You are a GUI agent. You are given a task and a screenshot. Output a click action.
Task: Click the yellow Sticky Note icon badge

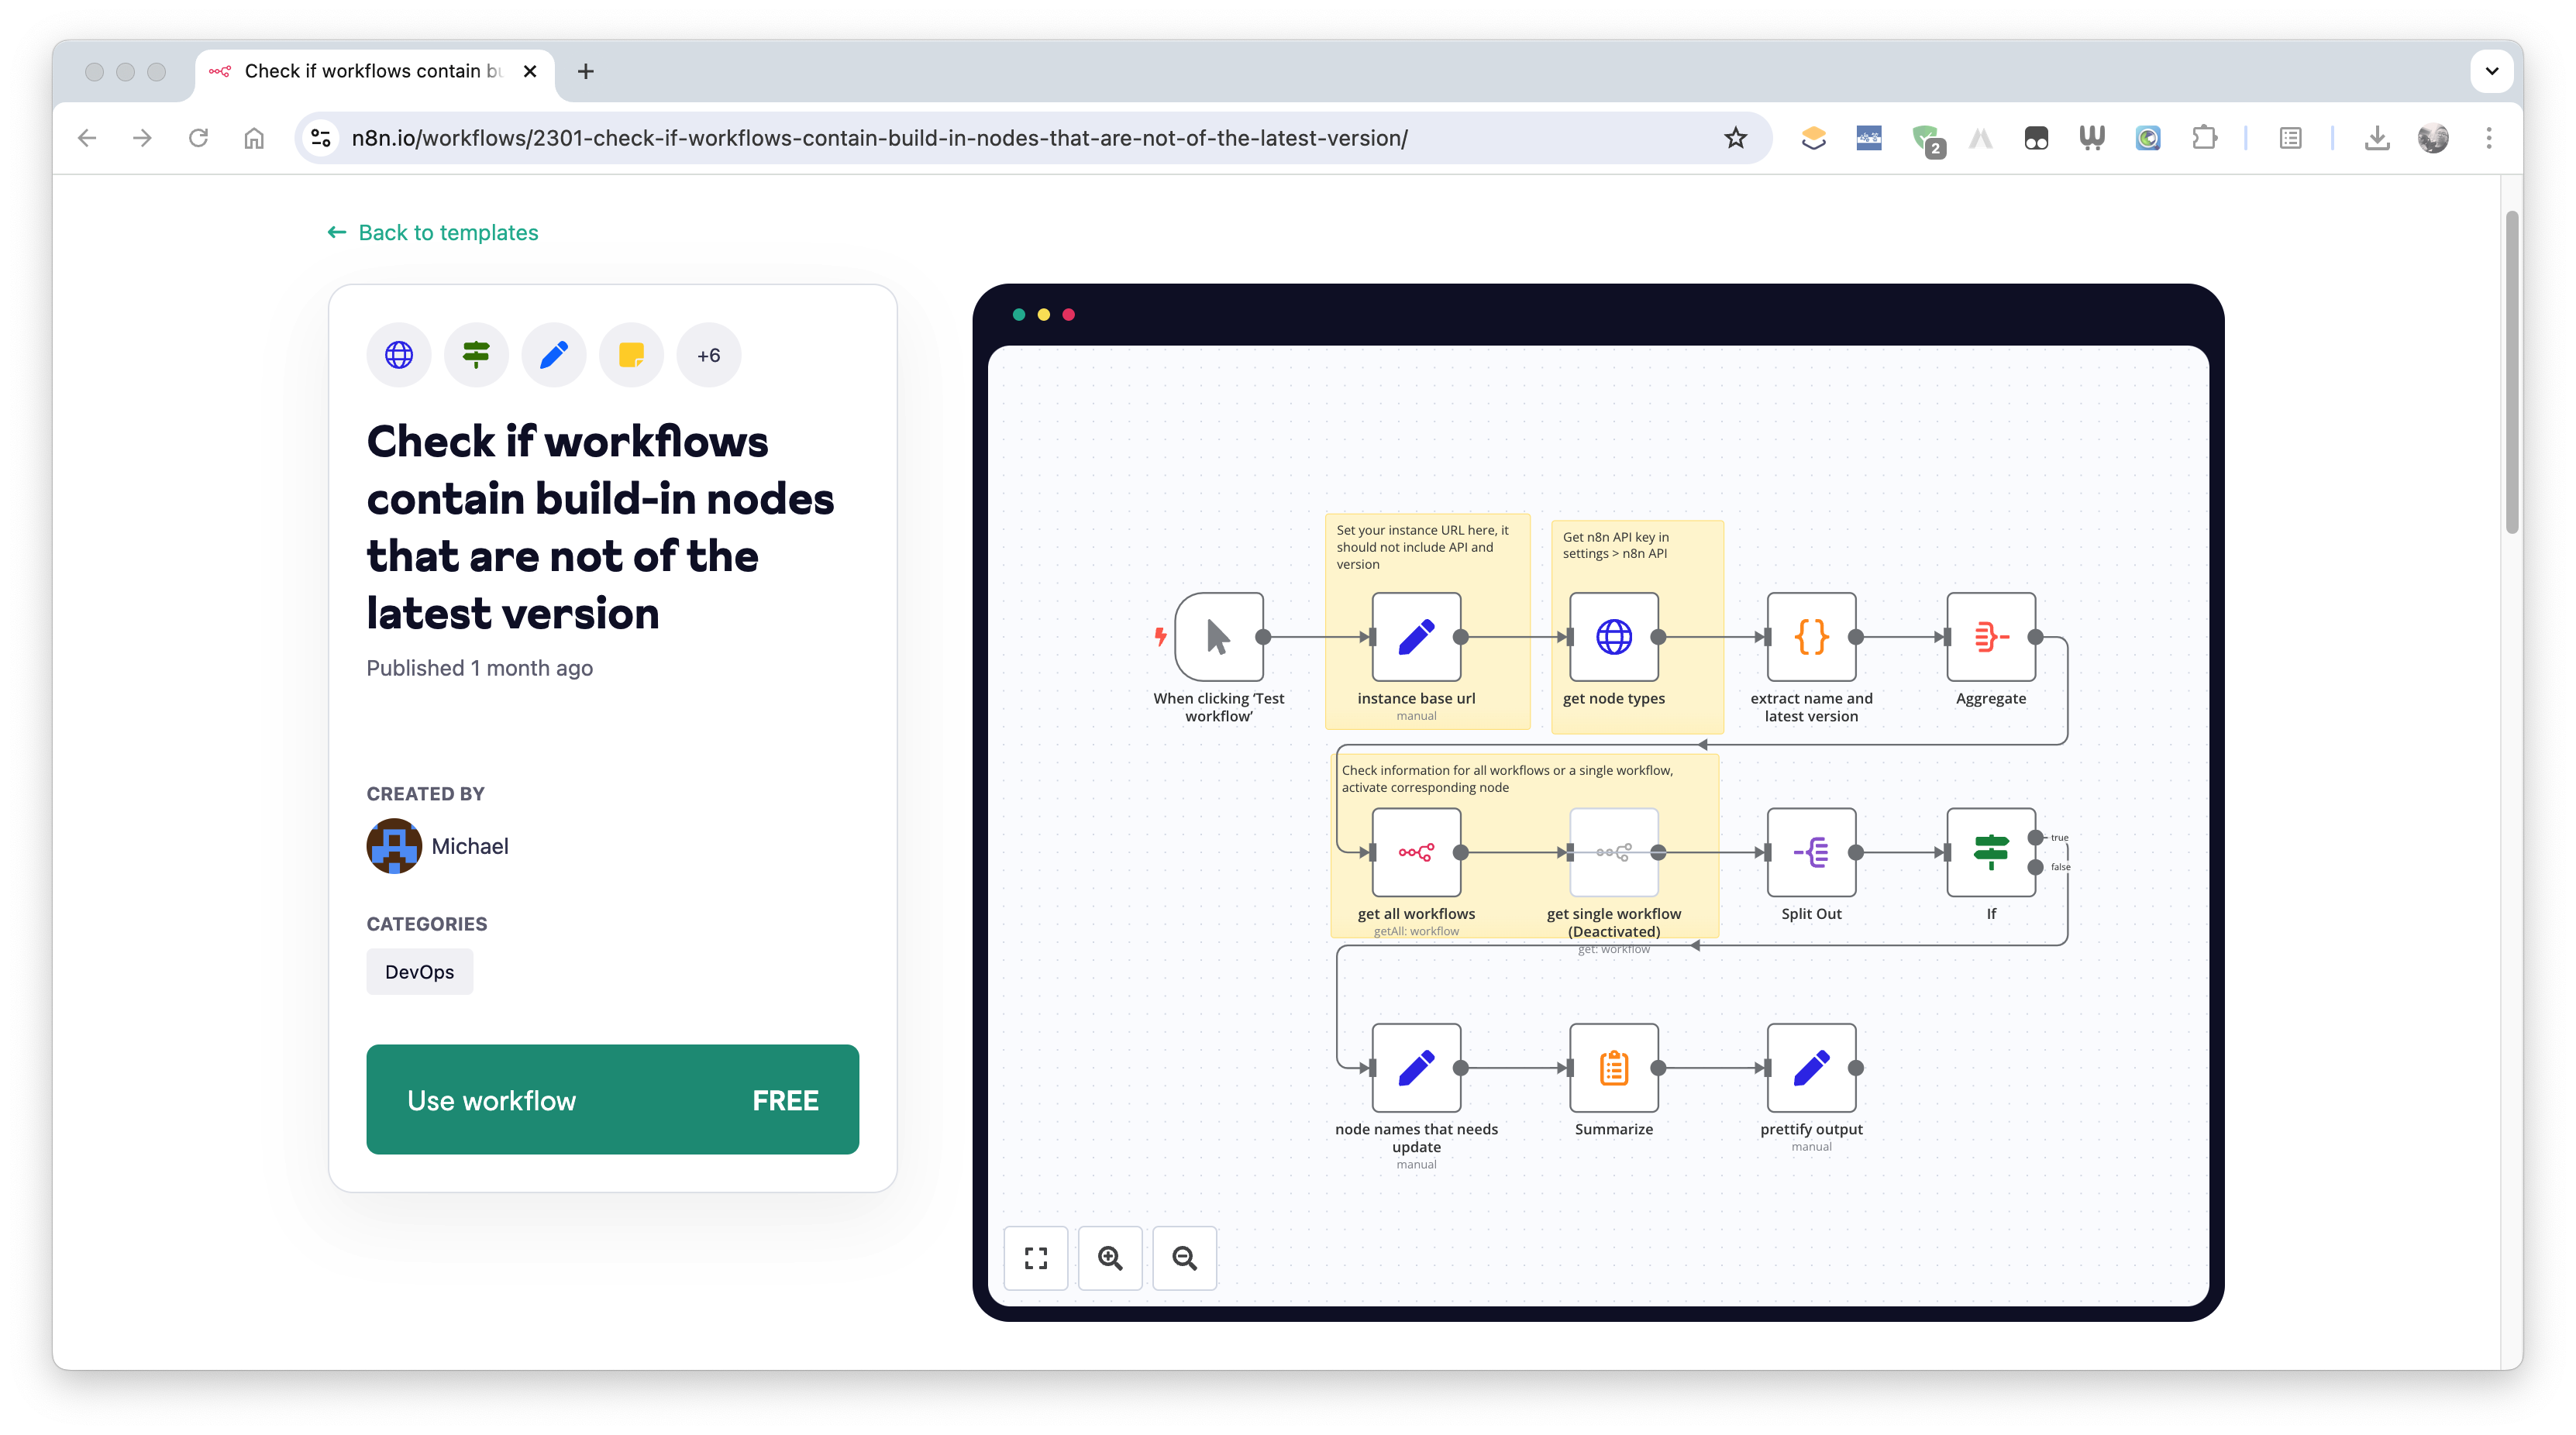click(x=631, y=355)
